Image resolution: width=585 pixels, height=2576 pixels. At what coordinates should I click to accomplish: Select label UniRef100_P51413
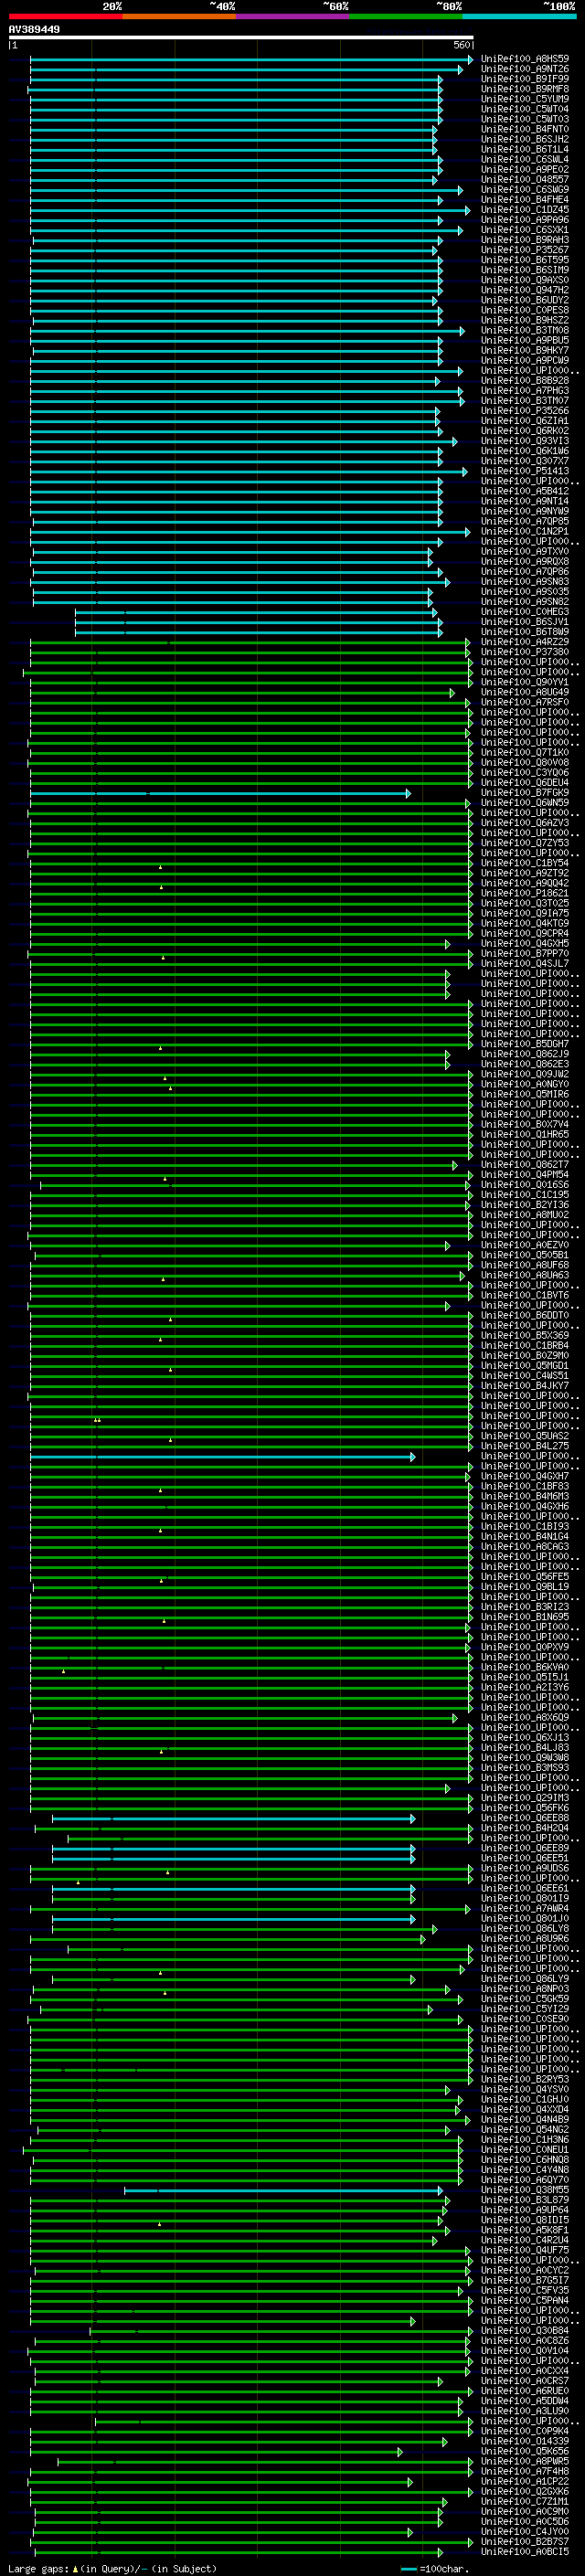pos(525,471)
